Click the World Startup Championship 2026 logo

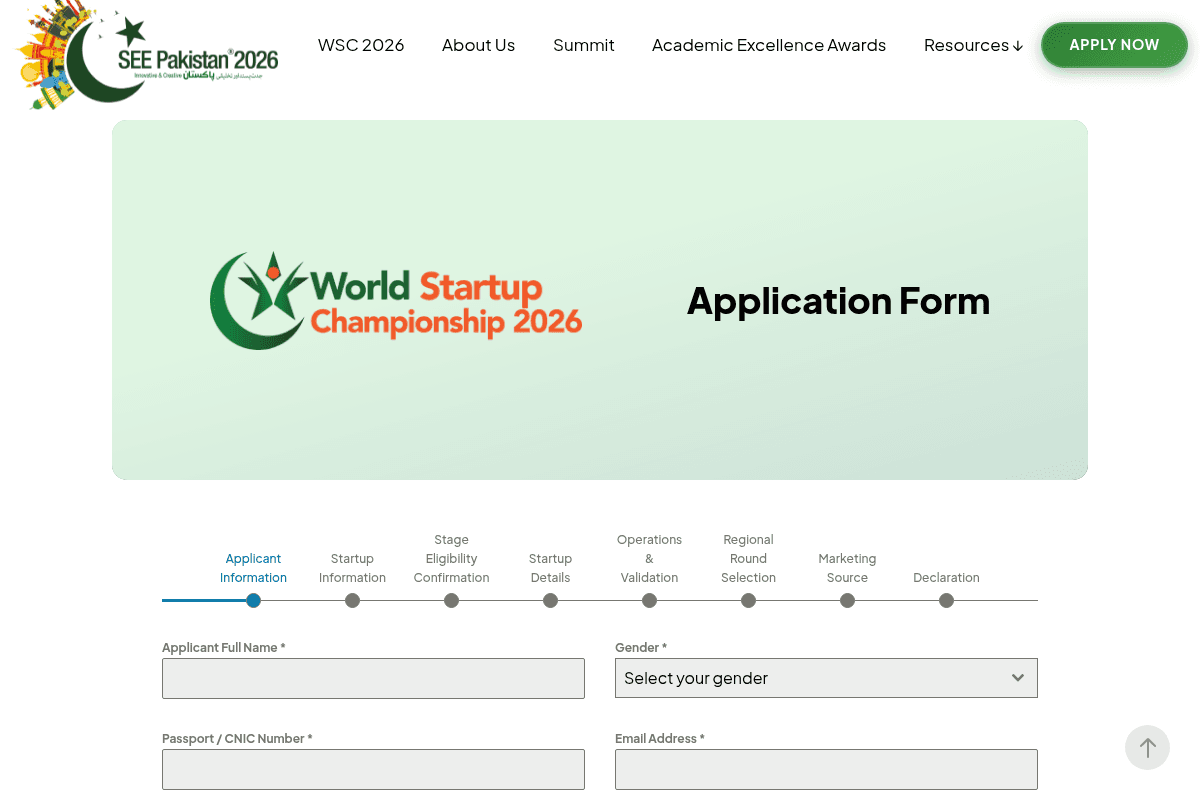[x=395, y=299]
